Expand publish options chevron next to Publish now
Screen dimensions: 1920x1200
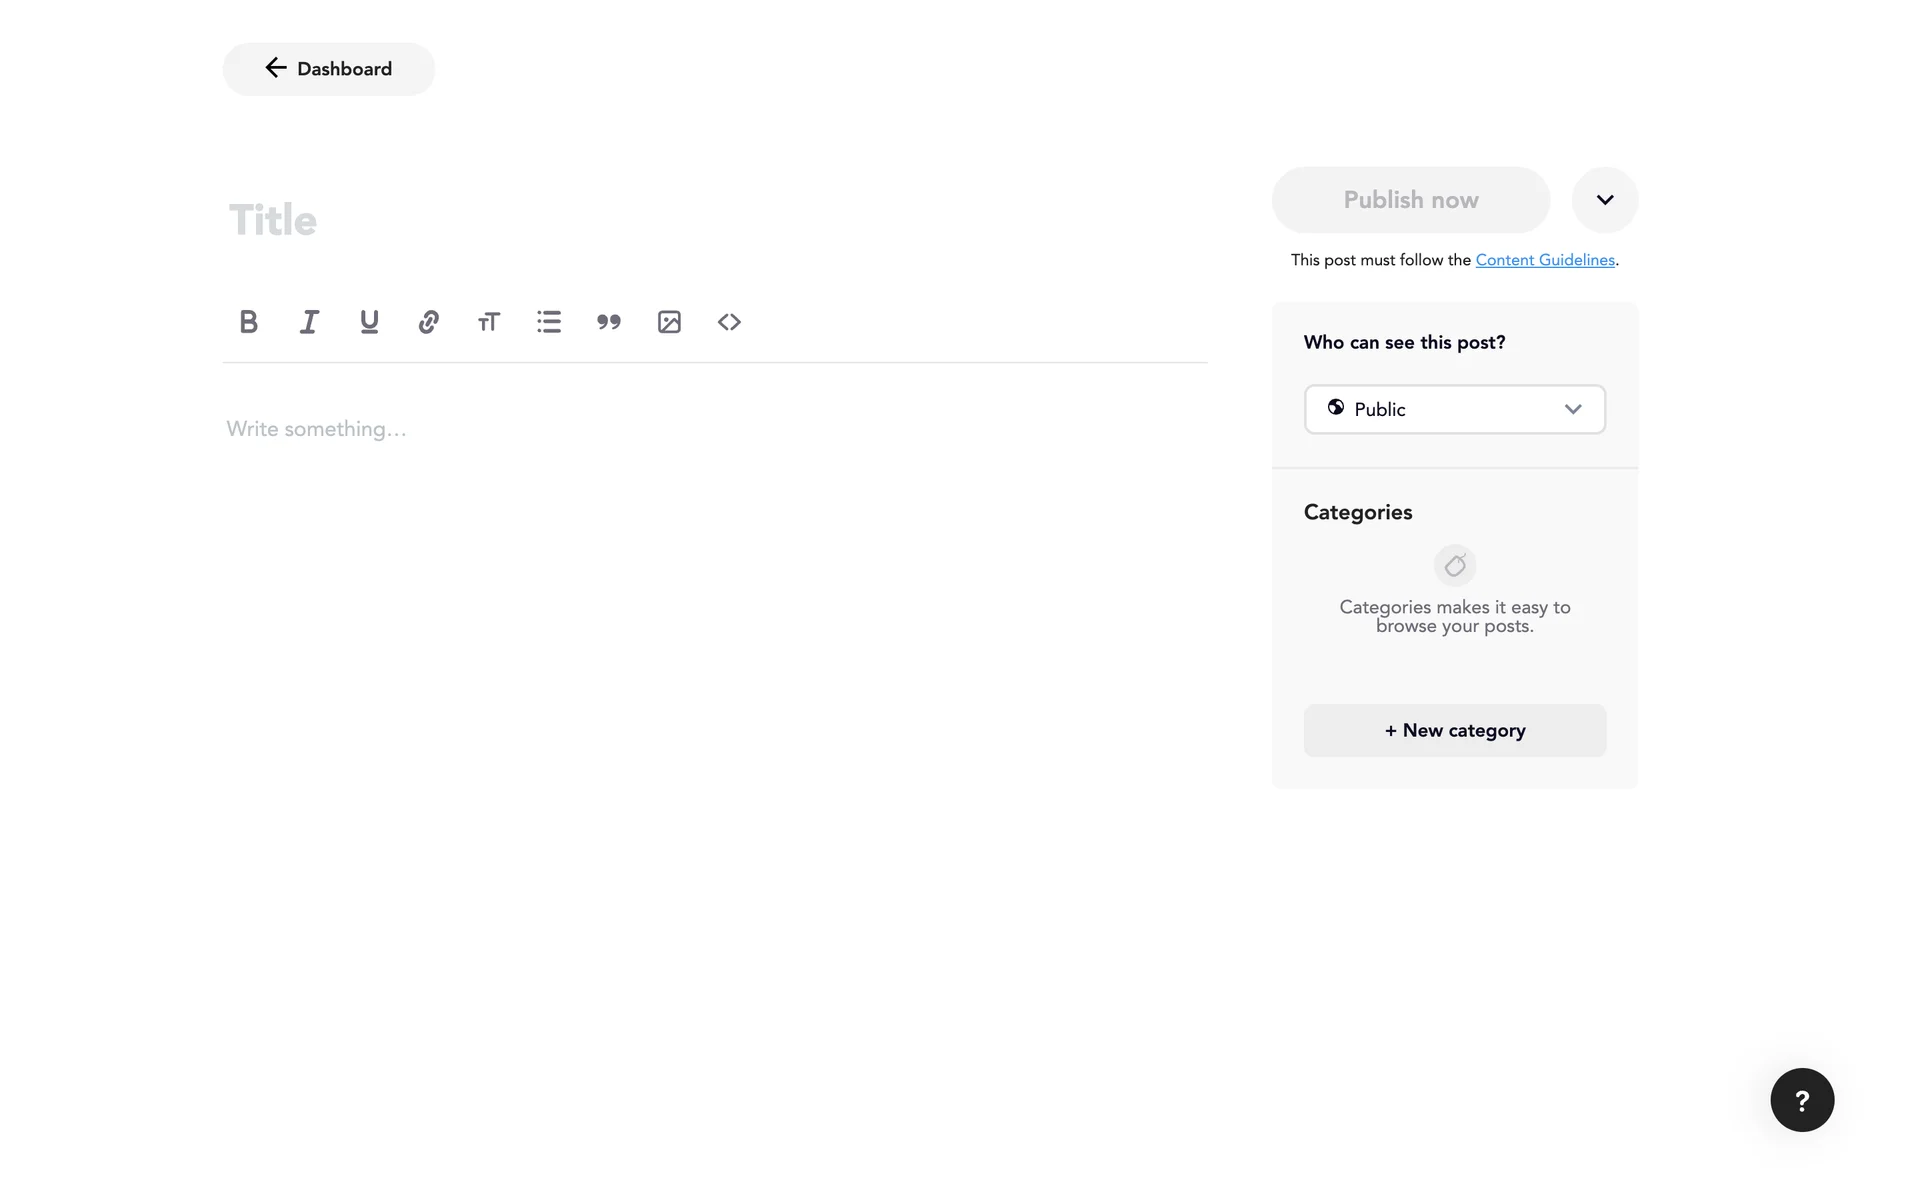pyautogui.click(x=1605, y=200)
